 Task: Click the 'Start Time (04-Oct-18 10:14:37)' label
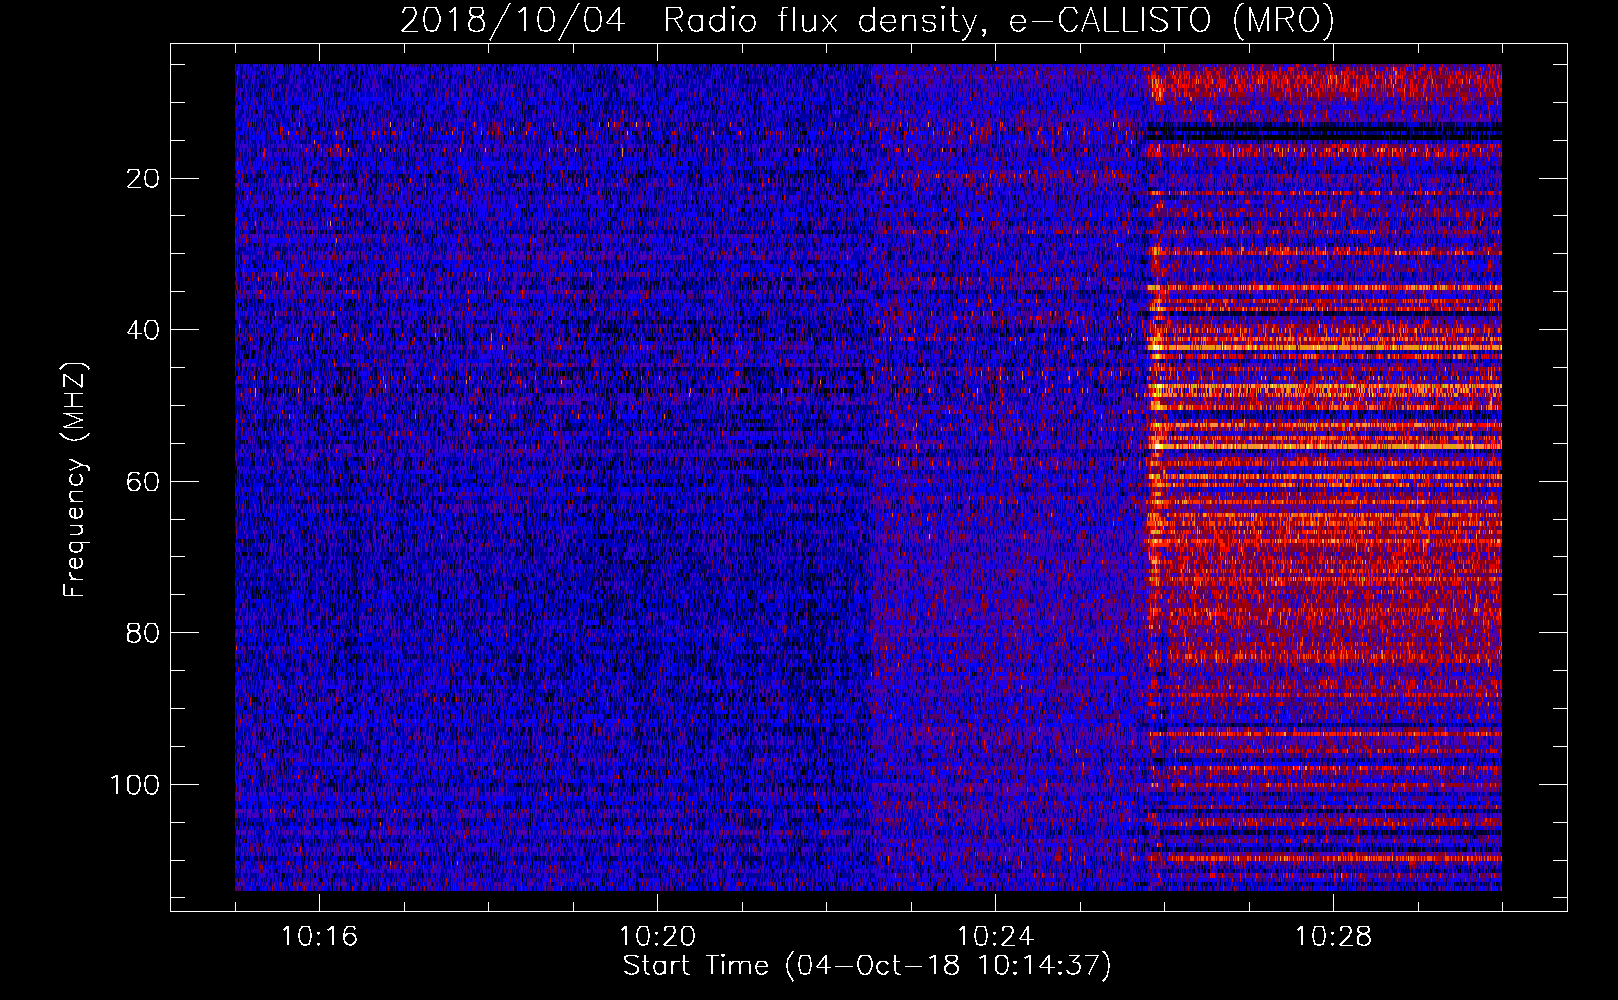point(867,966)
